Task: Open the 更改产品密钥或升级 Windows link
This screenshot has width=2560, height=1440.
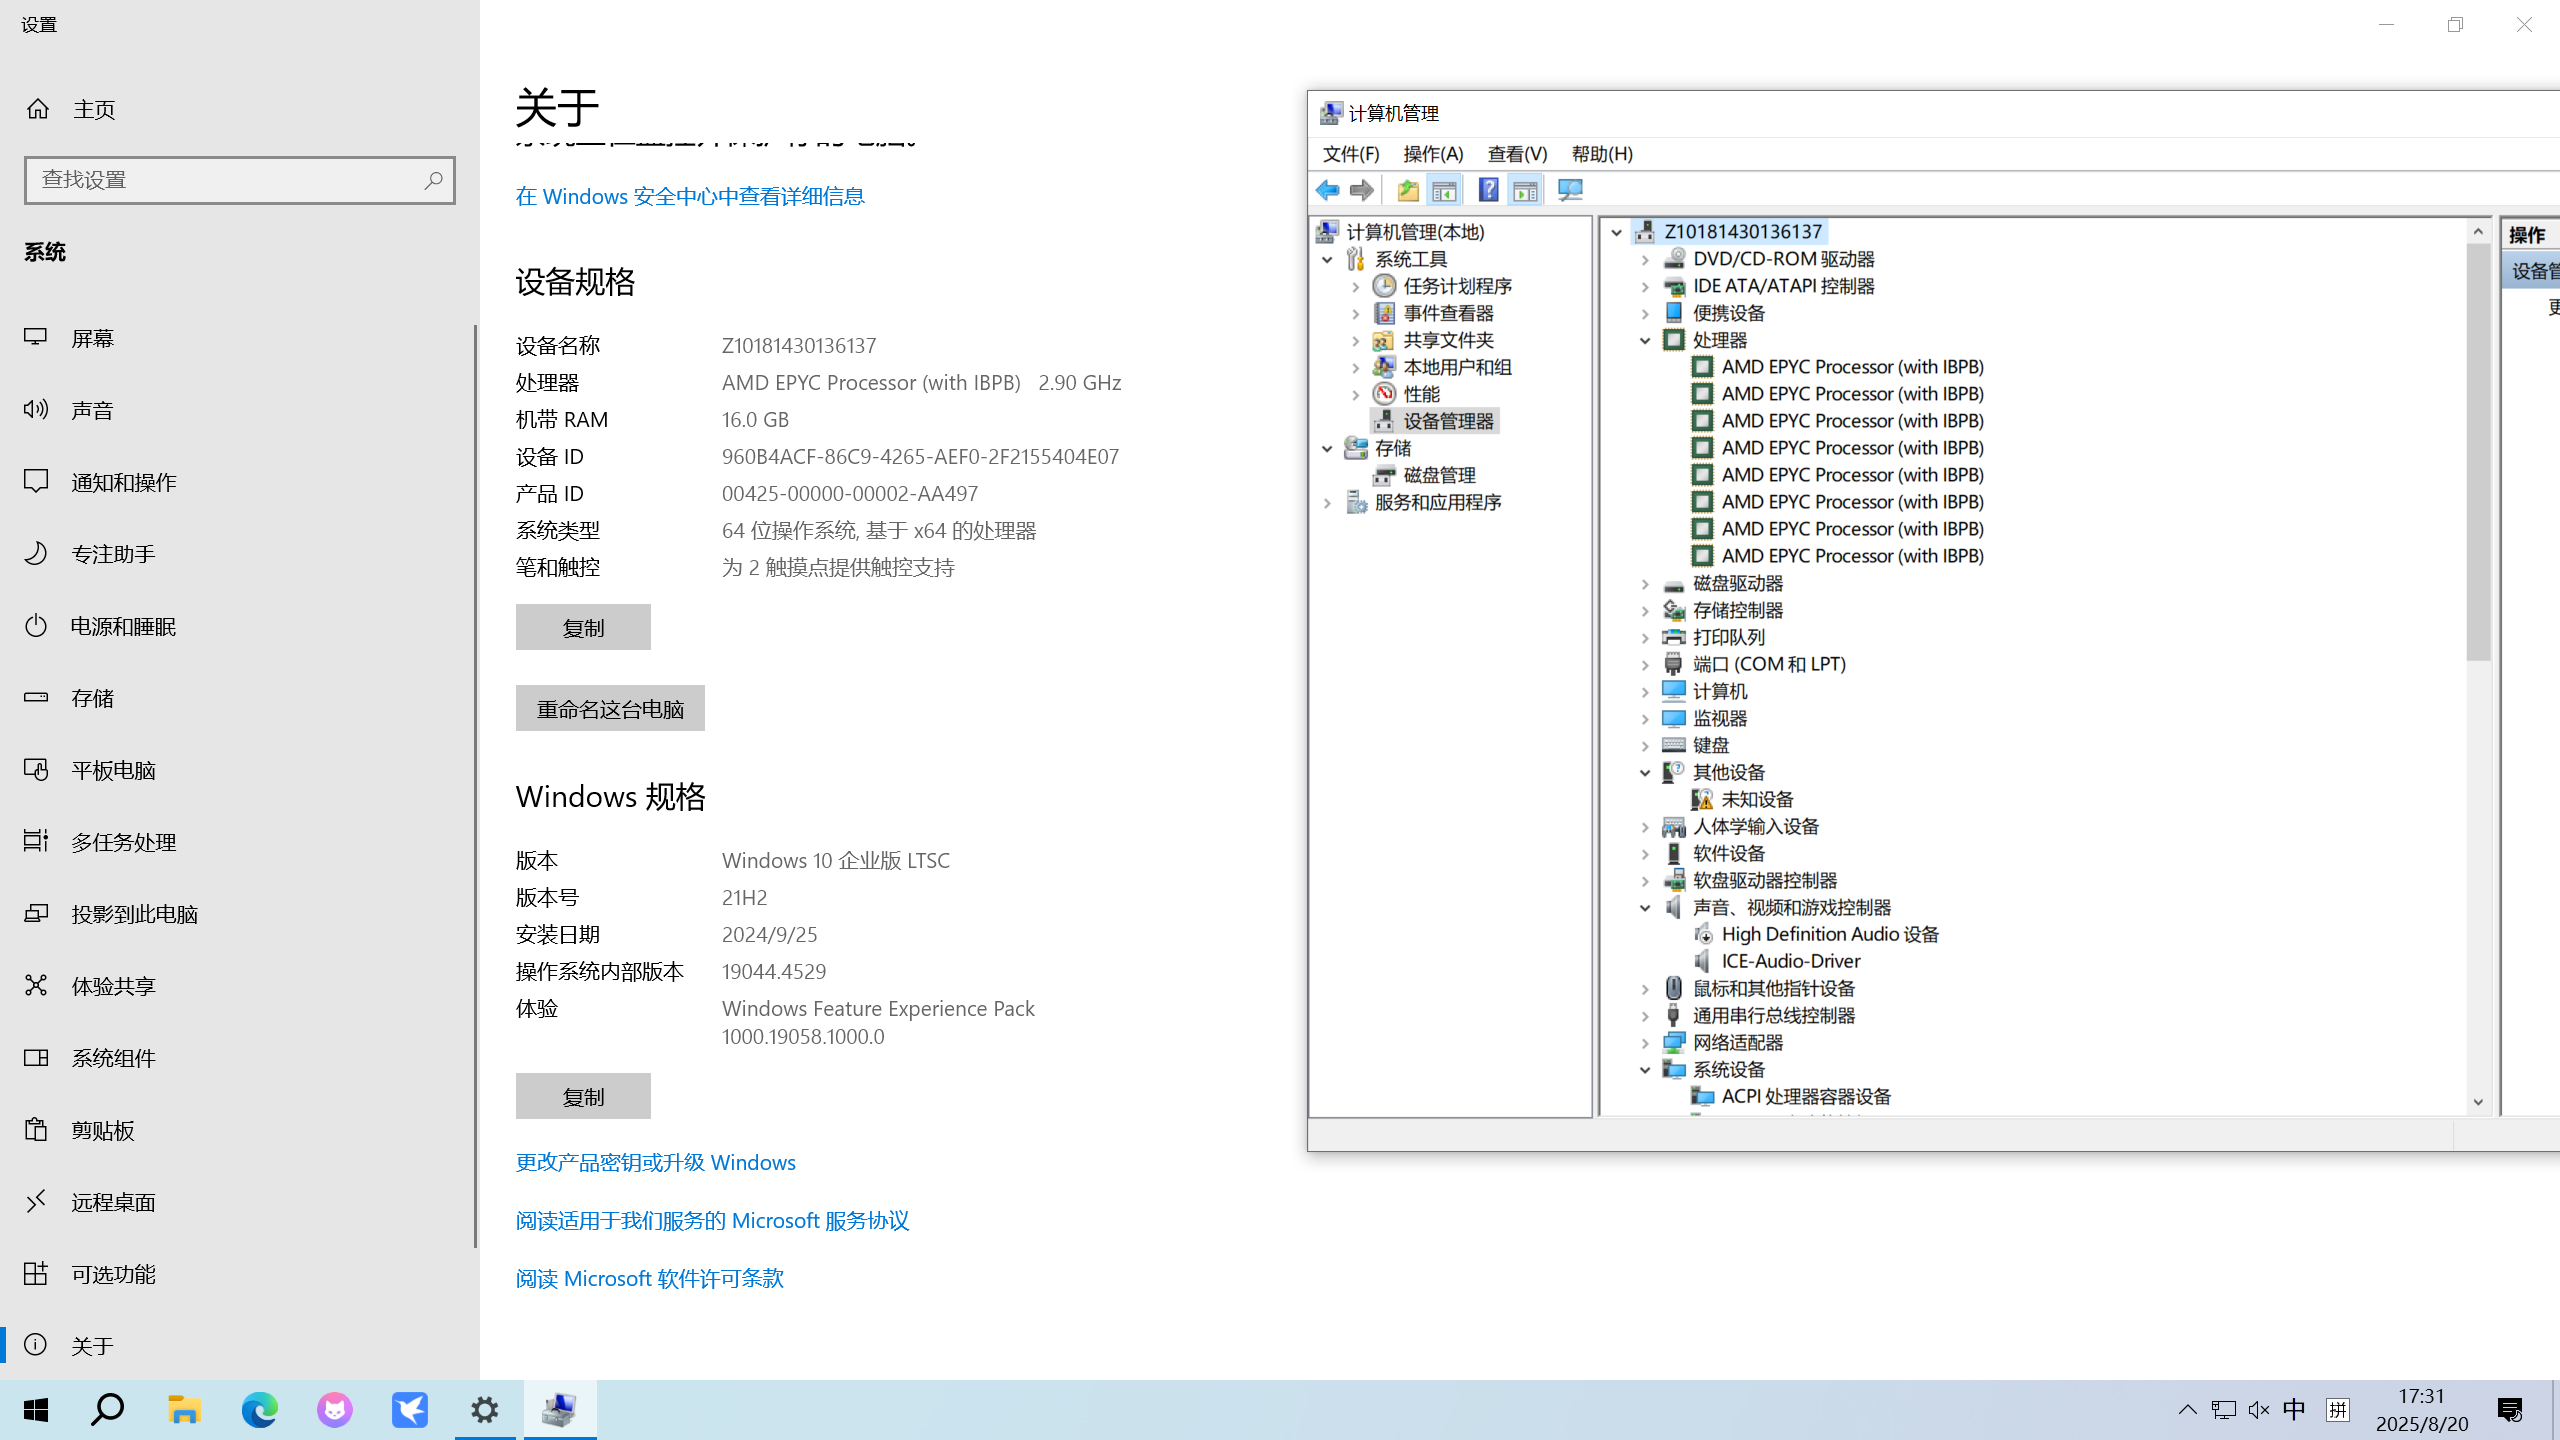Action: tap(655, 1162)
